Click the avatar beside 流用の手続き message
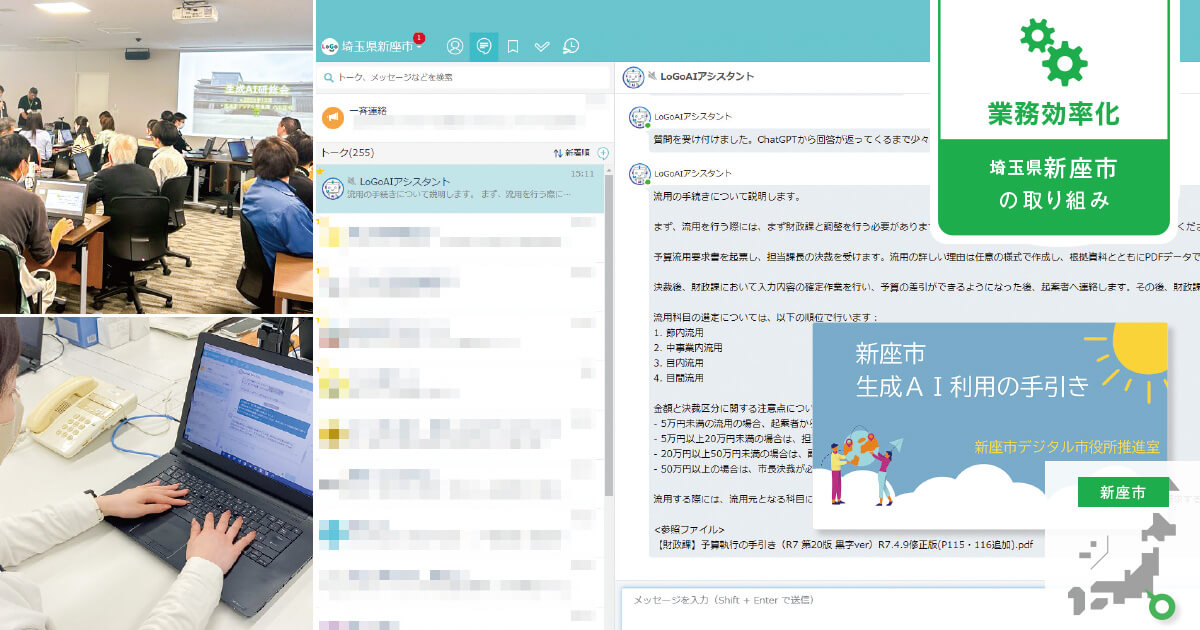 click(639, 175)
